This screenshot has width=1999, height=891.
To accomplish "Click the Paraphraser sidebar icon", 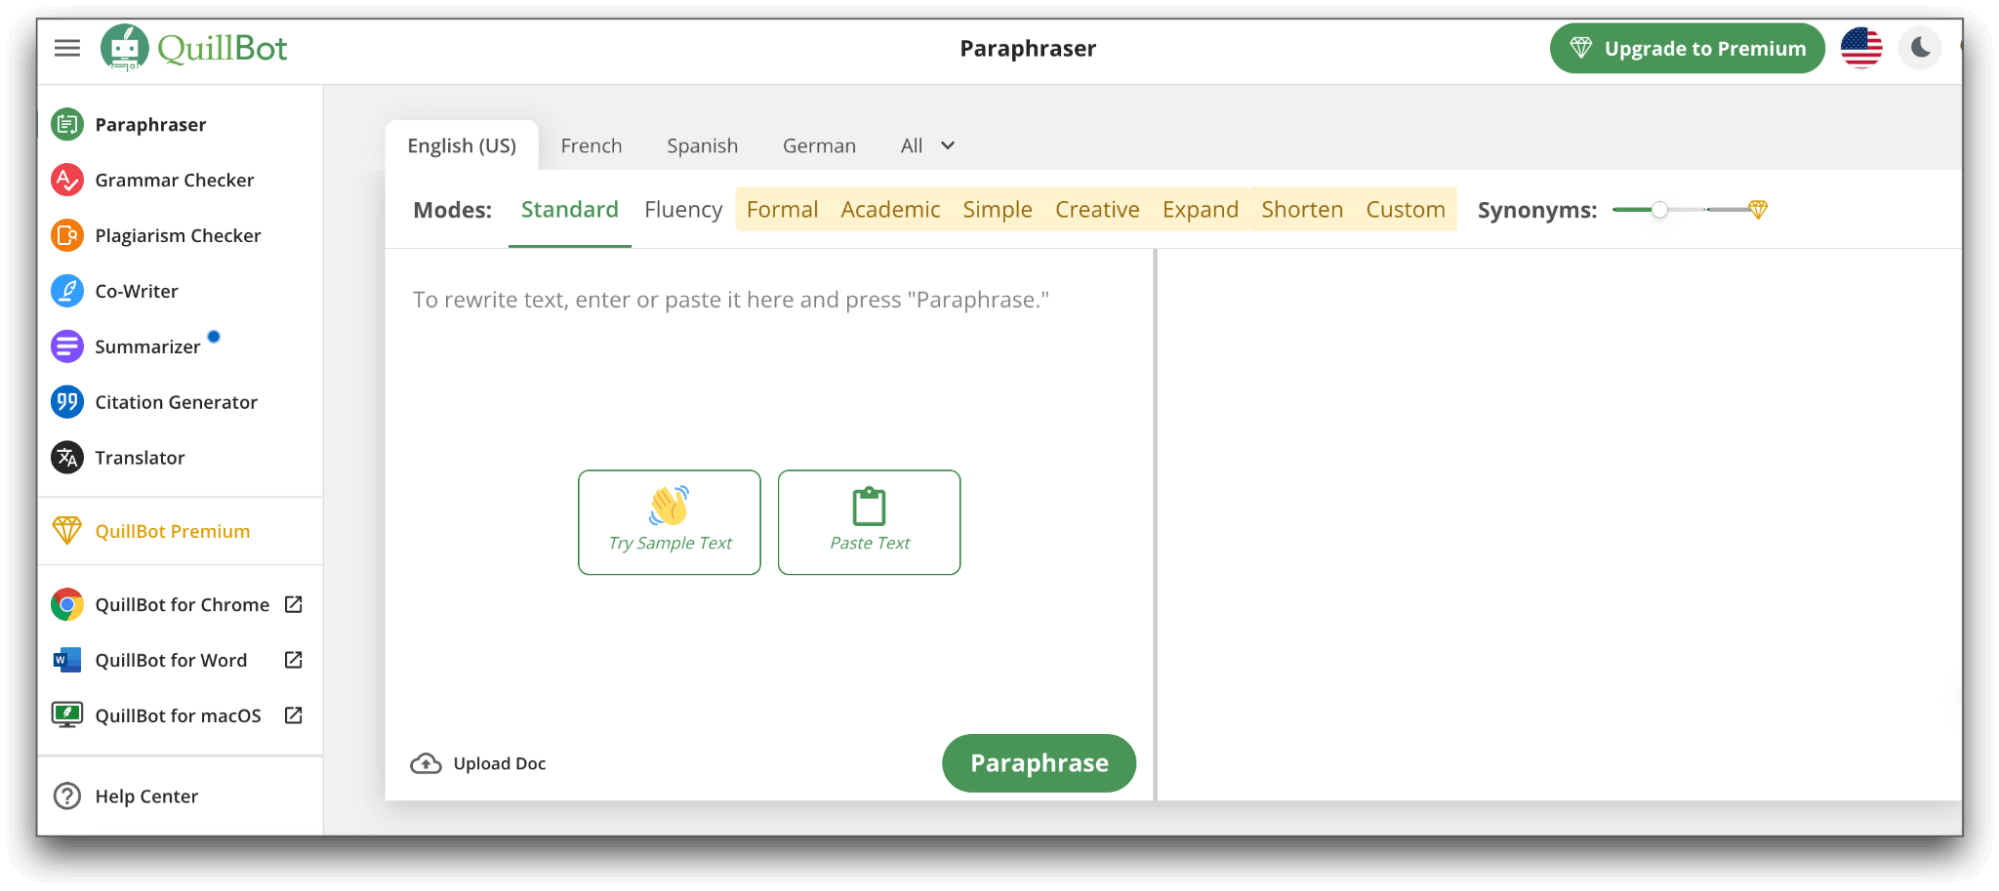I will pos(67,124).
